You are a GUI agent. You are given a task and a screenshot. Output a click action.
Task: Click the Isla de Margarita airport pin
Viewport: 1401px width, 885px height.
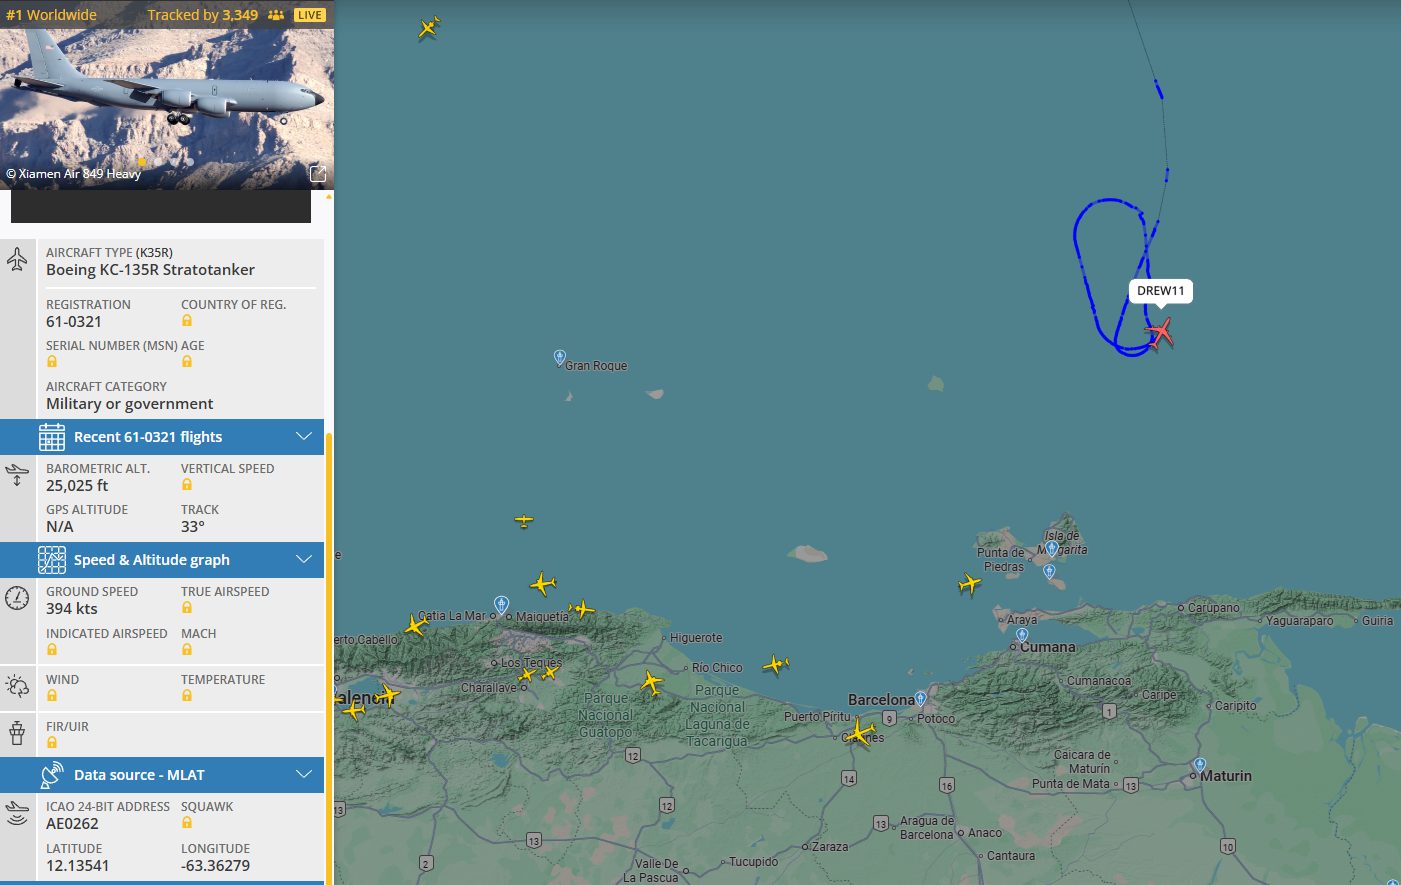(x=1051, y=548)
